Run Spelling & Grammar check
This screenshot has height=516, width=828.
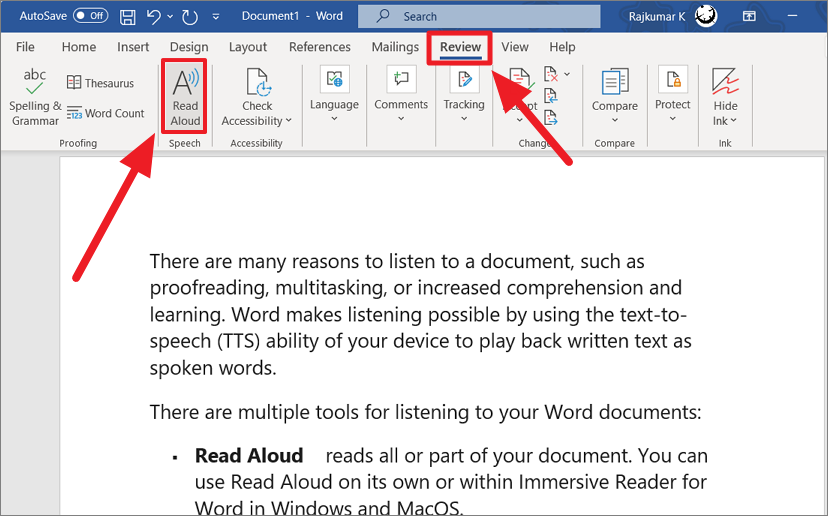coord(35,97)
